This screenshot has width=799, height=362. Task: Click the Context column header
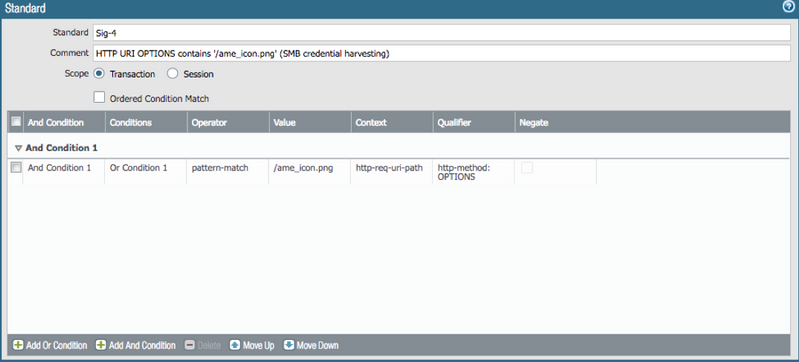click(392, 122)
